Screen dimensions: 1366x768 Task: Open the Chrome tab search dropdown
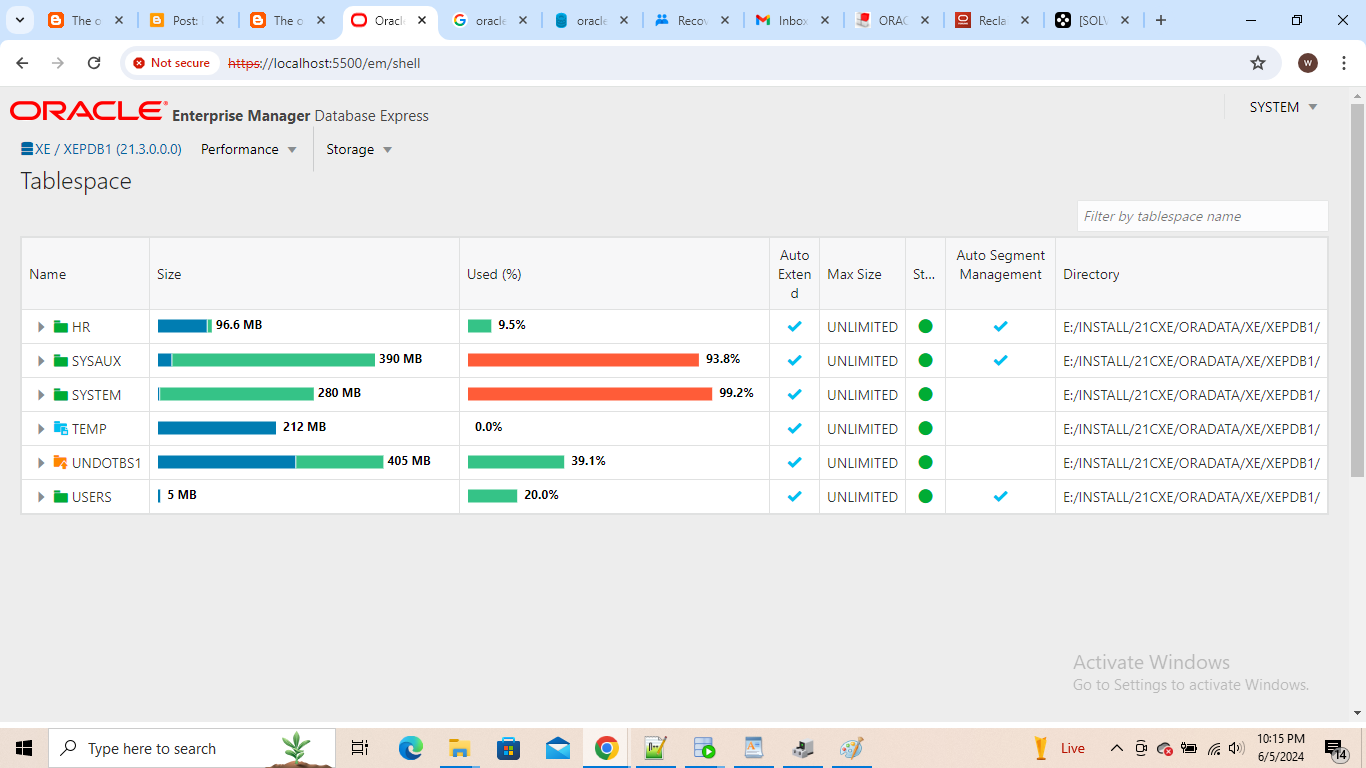(x=19, y=20)
